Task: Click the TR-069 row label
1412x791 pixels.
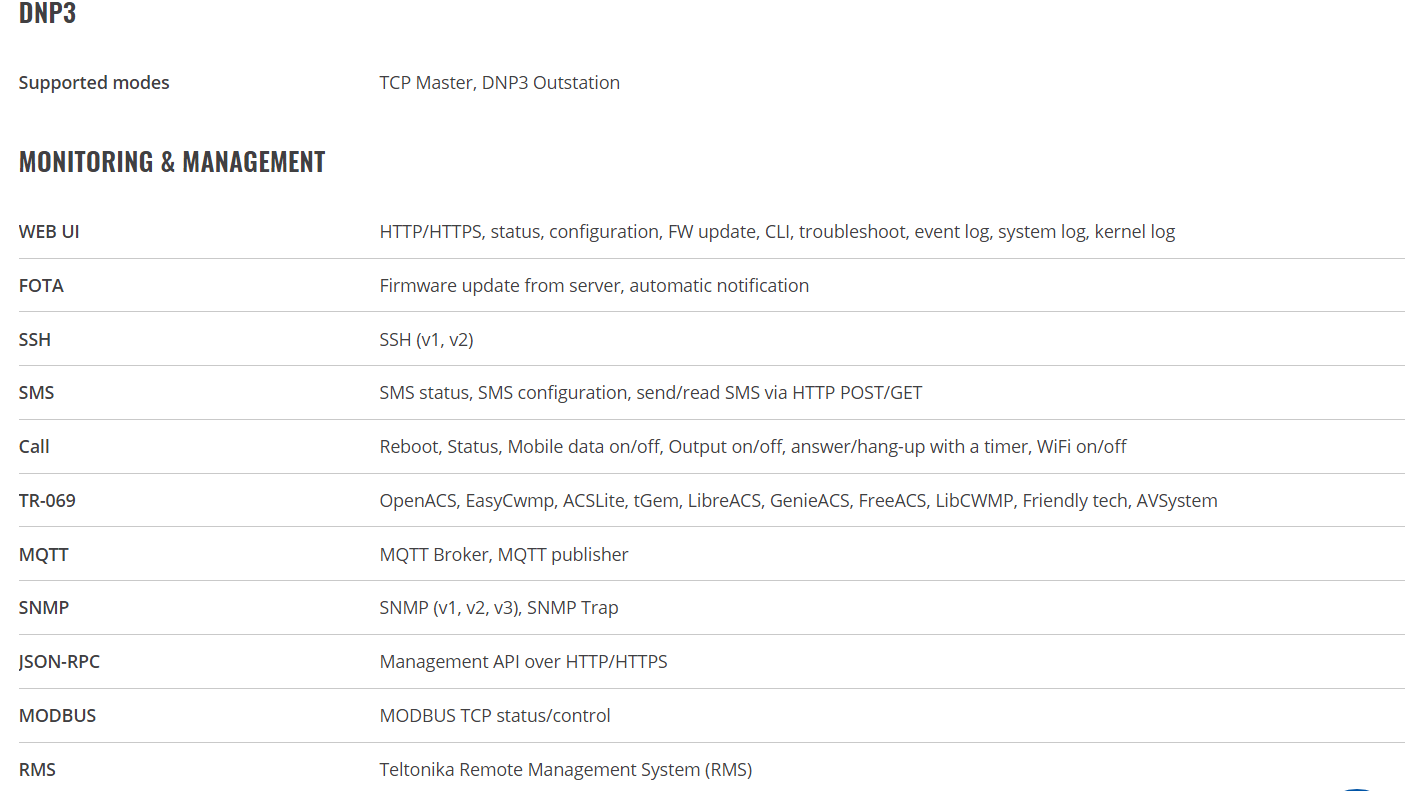Action: [x=47, y=501]
